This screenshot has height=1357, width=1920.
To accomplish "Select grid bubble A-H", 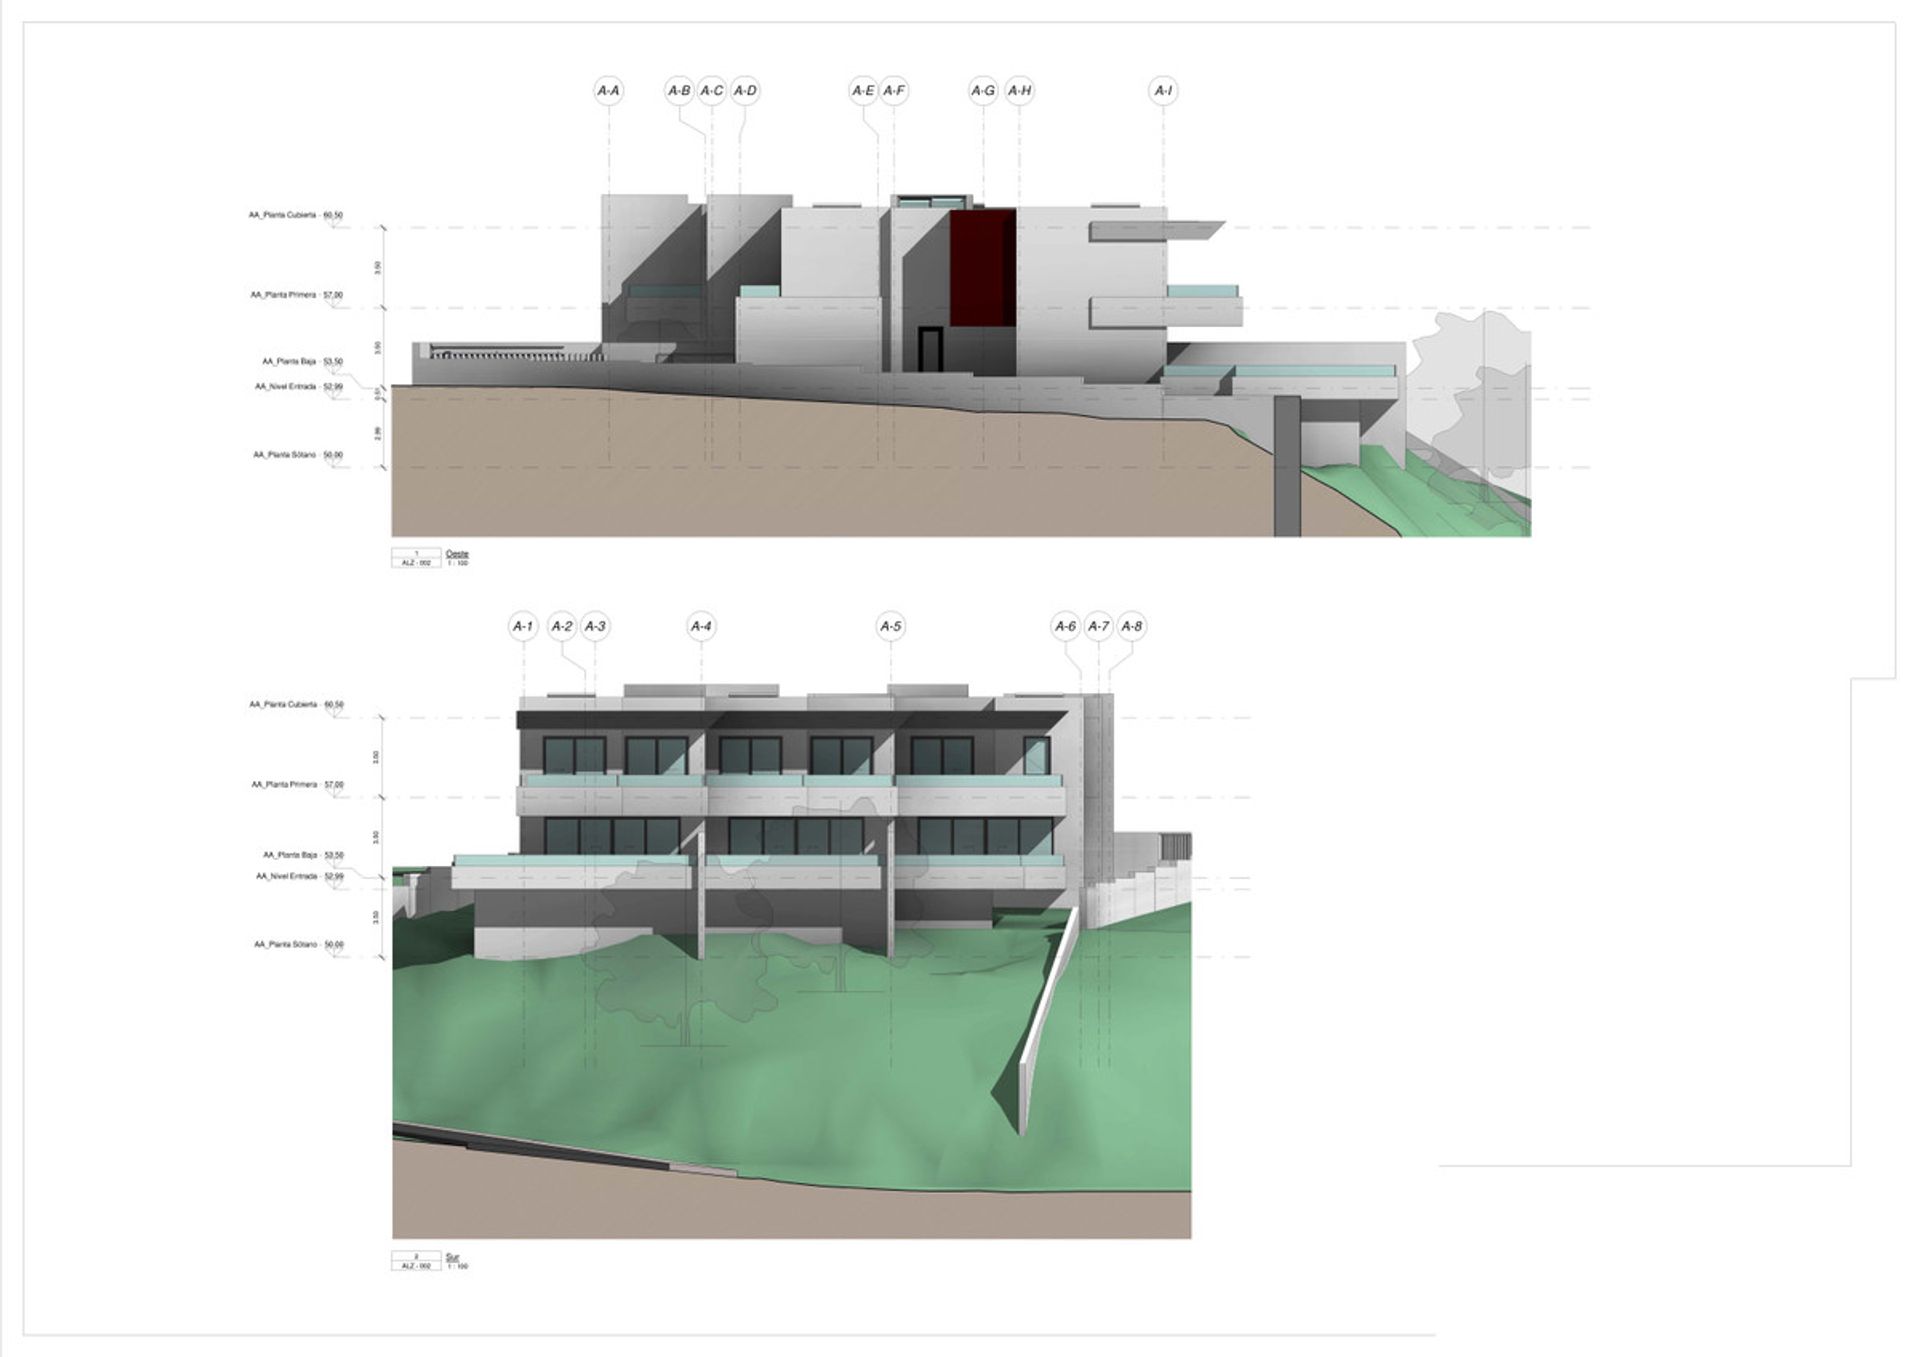I will pyautogui.click(x=1019, y=91).
